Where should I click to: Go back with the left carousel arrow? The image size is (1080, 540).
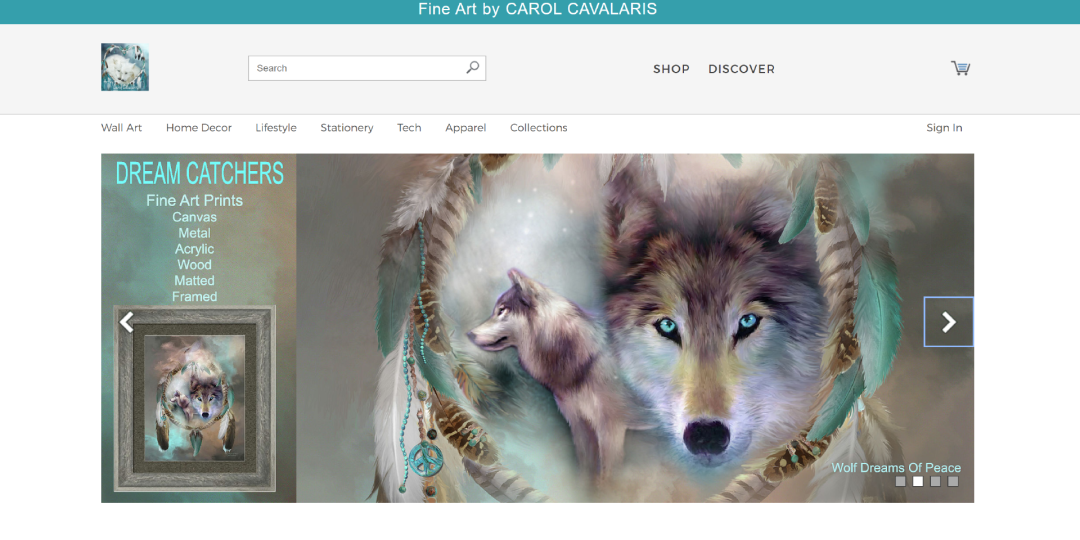pos(126,322)
